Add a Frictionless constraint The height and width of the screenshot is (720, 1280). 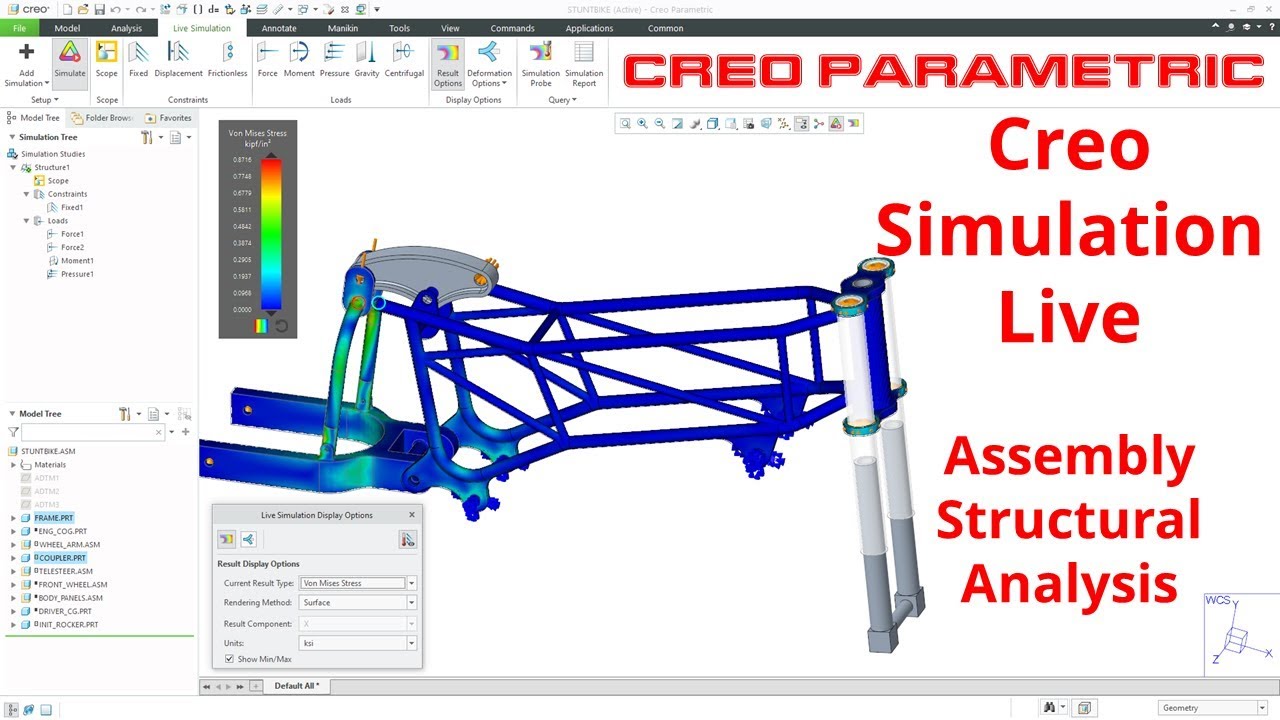click(228, 61)
